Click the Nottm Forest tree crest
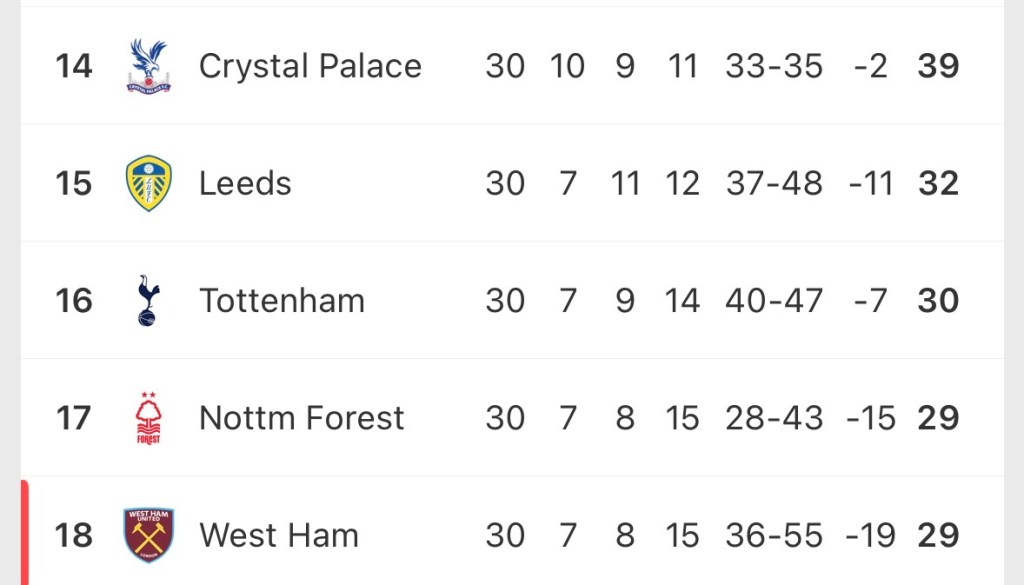Viewport: 1024px width, 585px height. pos(149,418)
